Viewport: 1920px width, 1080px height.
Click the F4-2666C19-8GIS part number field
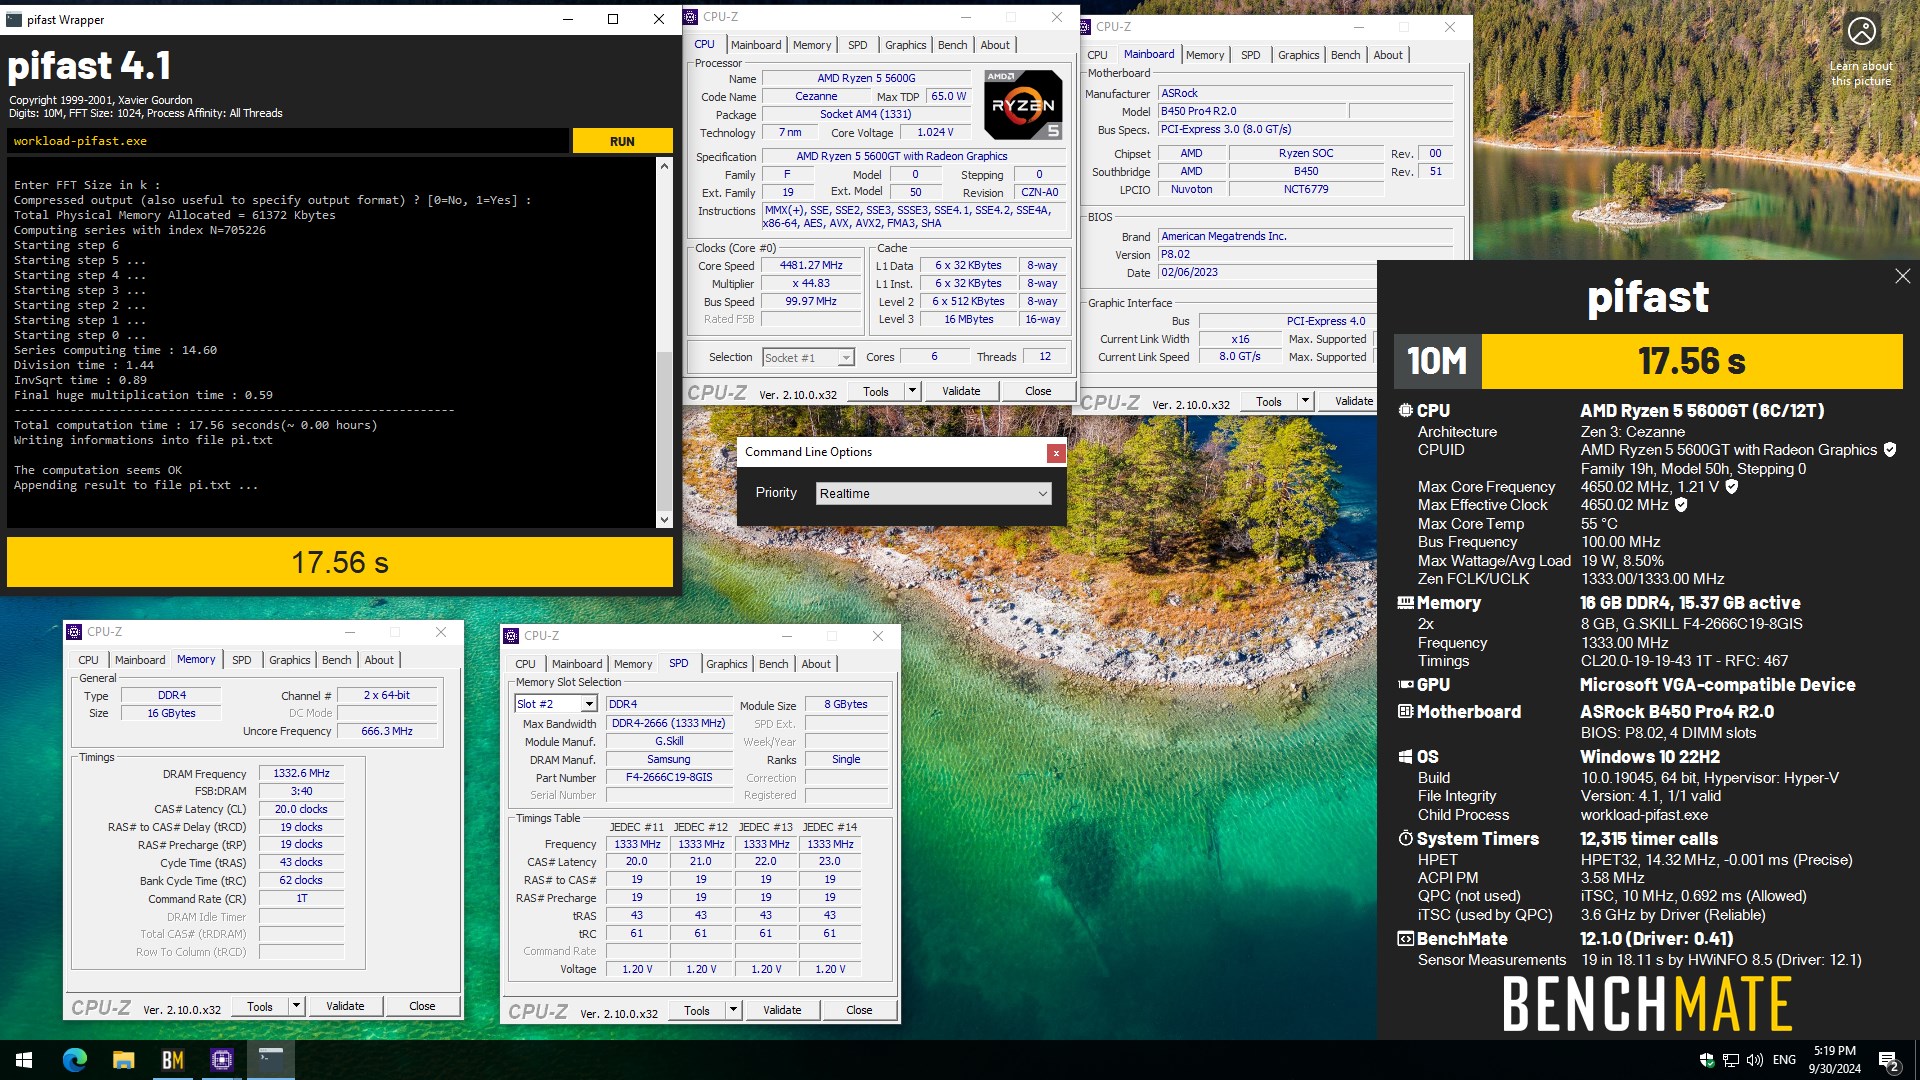(x=669, y=777)
